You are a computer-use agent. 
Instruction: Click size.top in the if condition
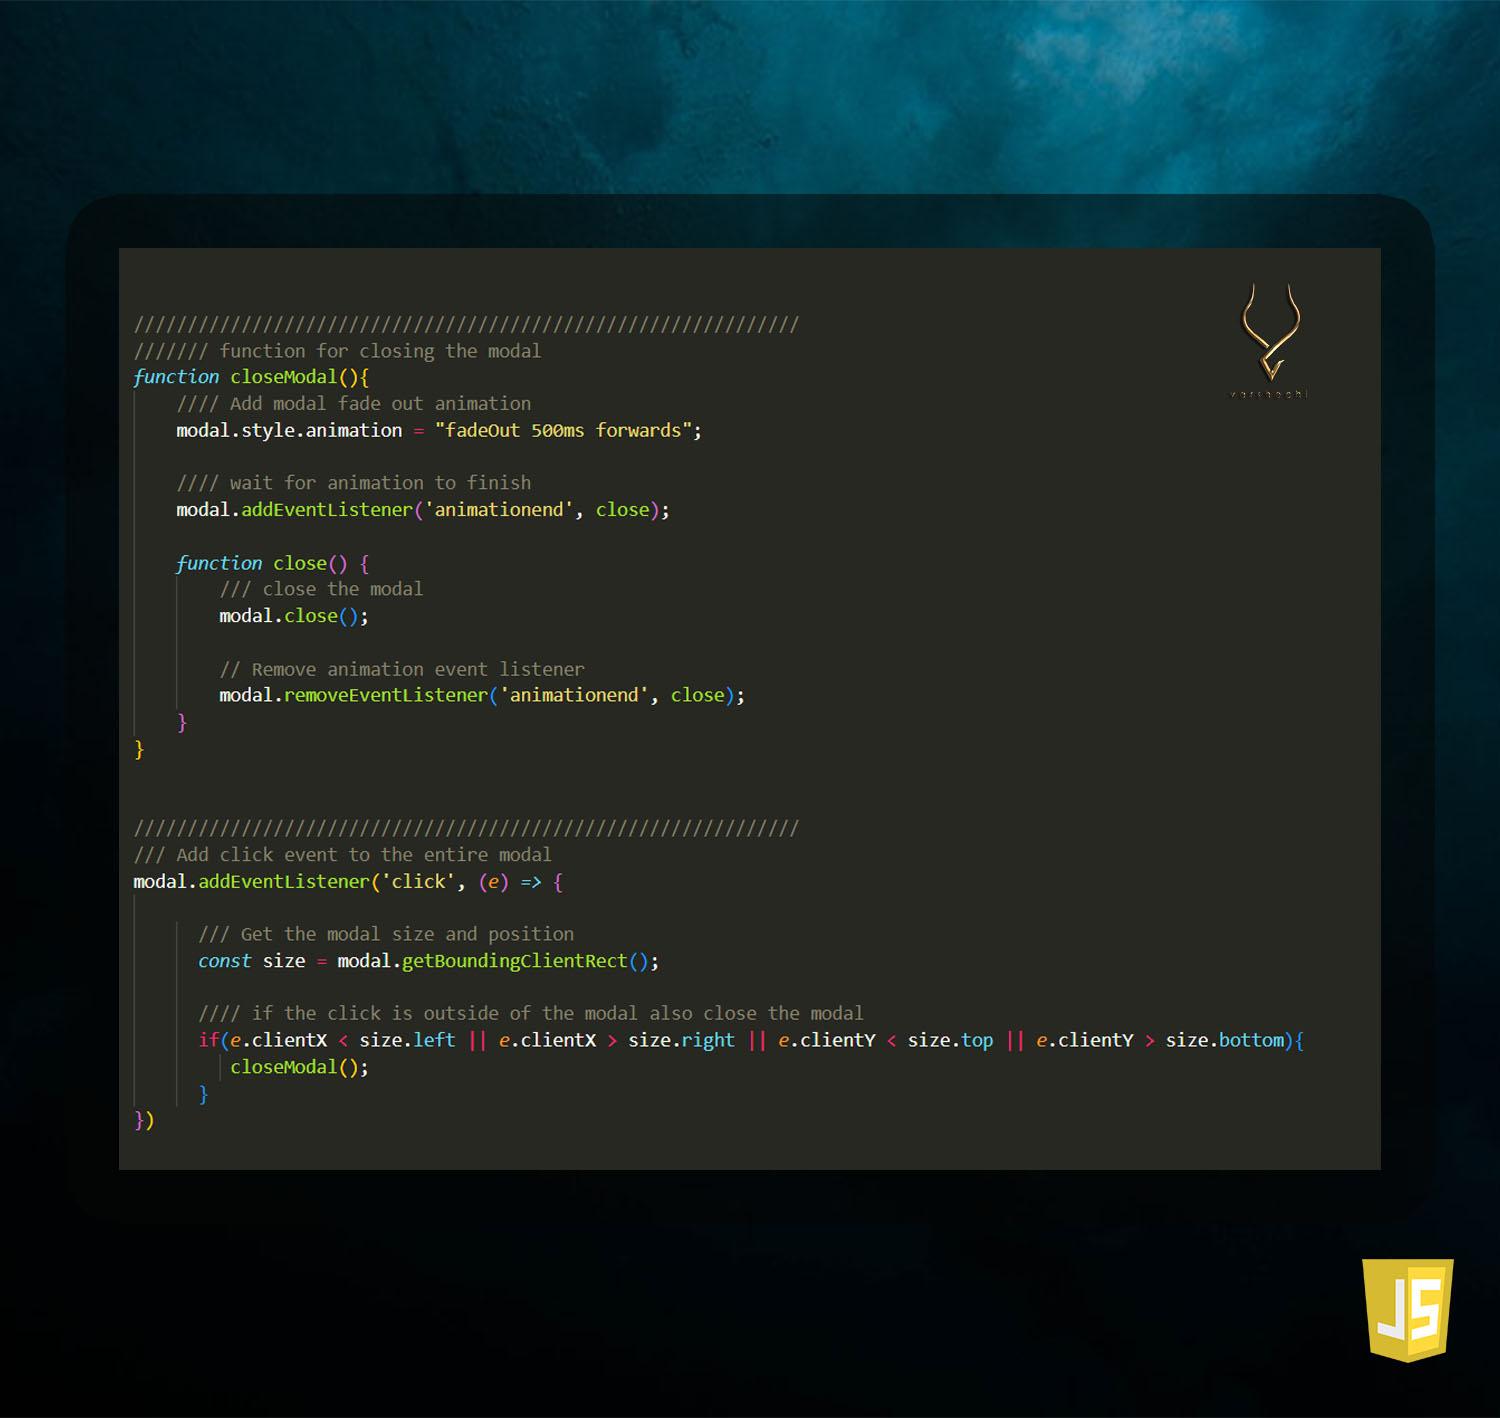[950, 1040]
